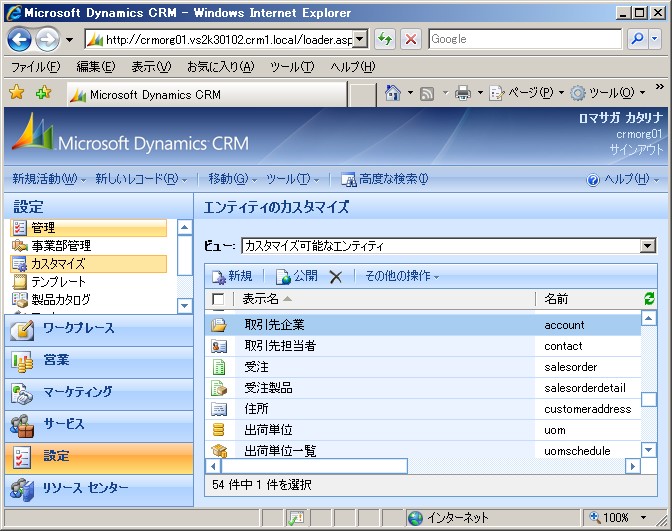
Task: Expand the 移動 menu
Action: tap(232, 179)
